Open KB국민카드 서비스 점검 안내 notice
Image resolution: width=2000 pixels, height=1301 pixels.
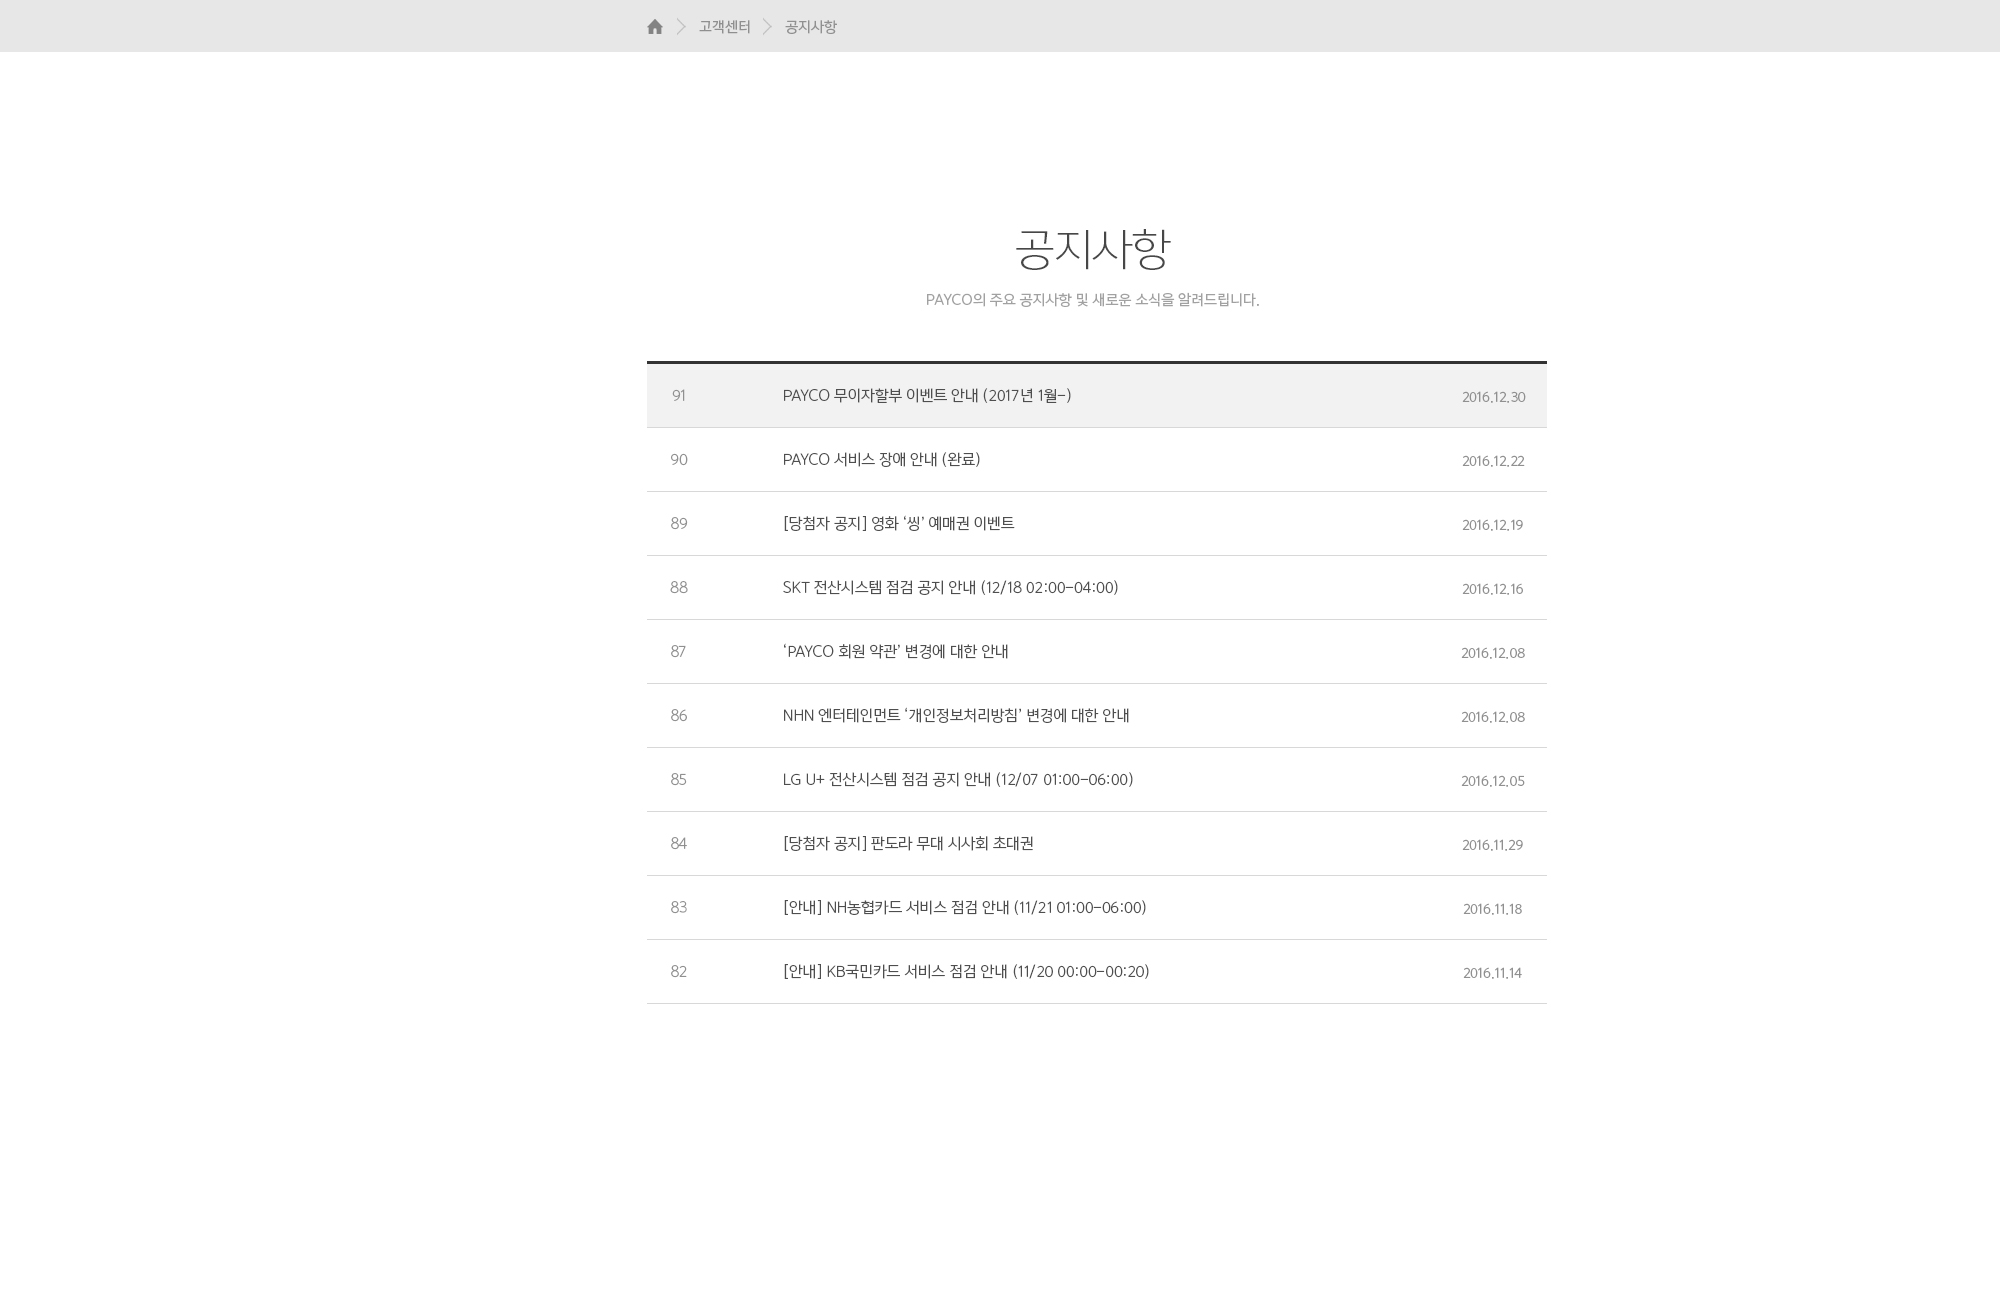tap(966, 972)
